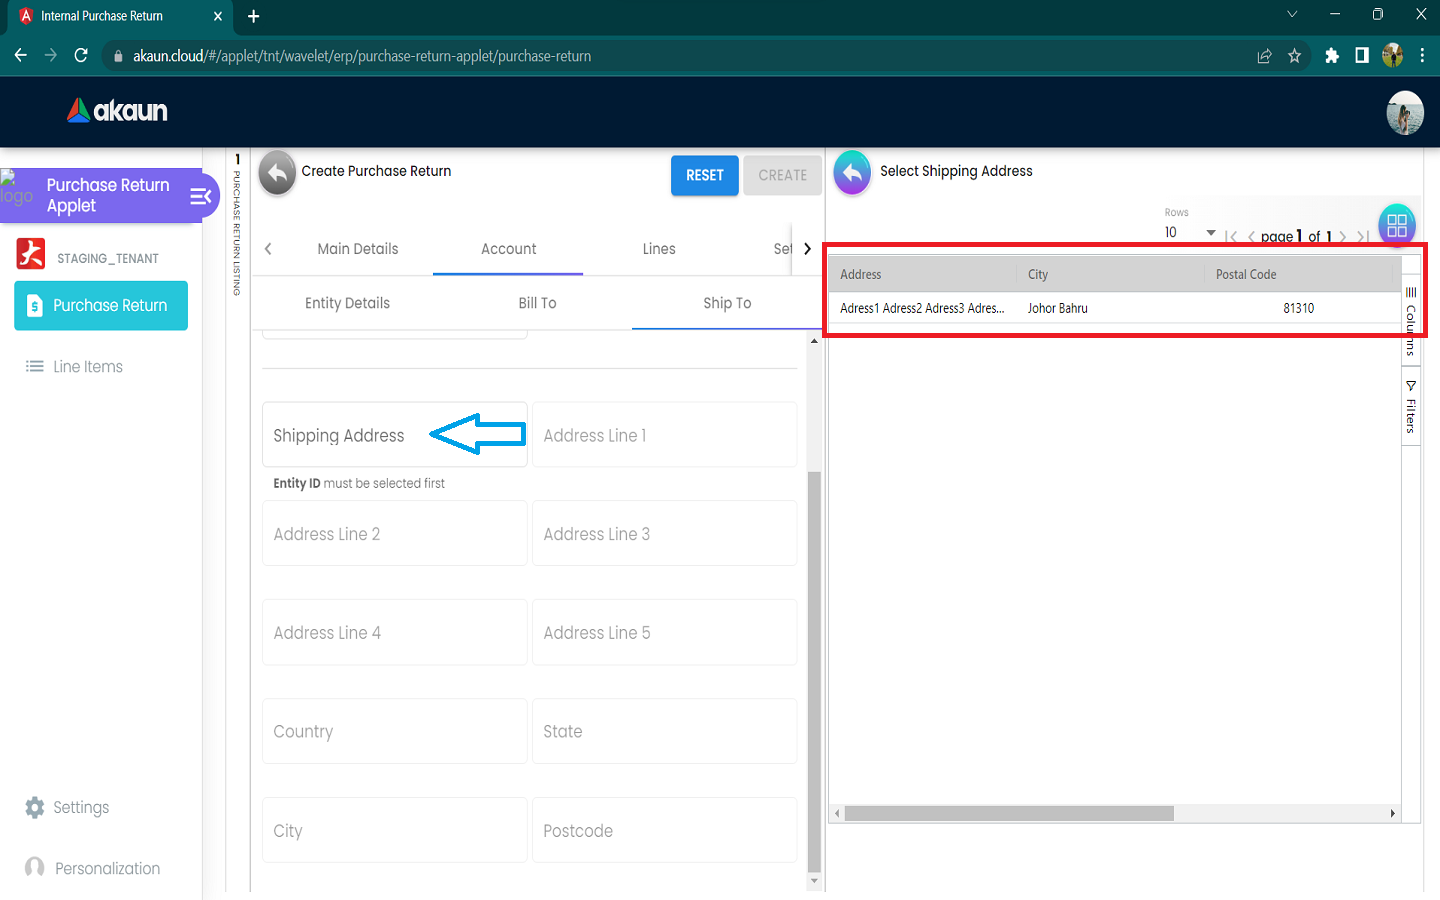This screenshot has width=1440, height=900.
Task: Share this page from address bar
Action: [x=1264, y=56]
